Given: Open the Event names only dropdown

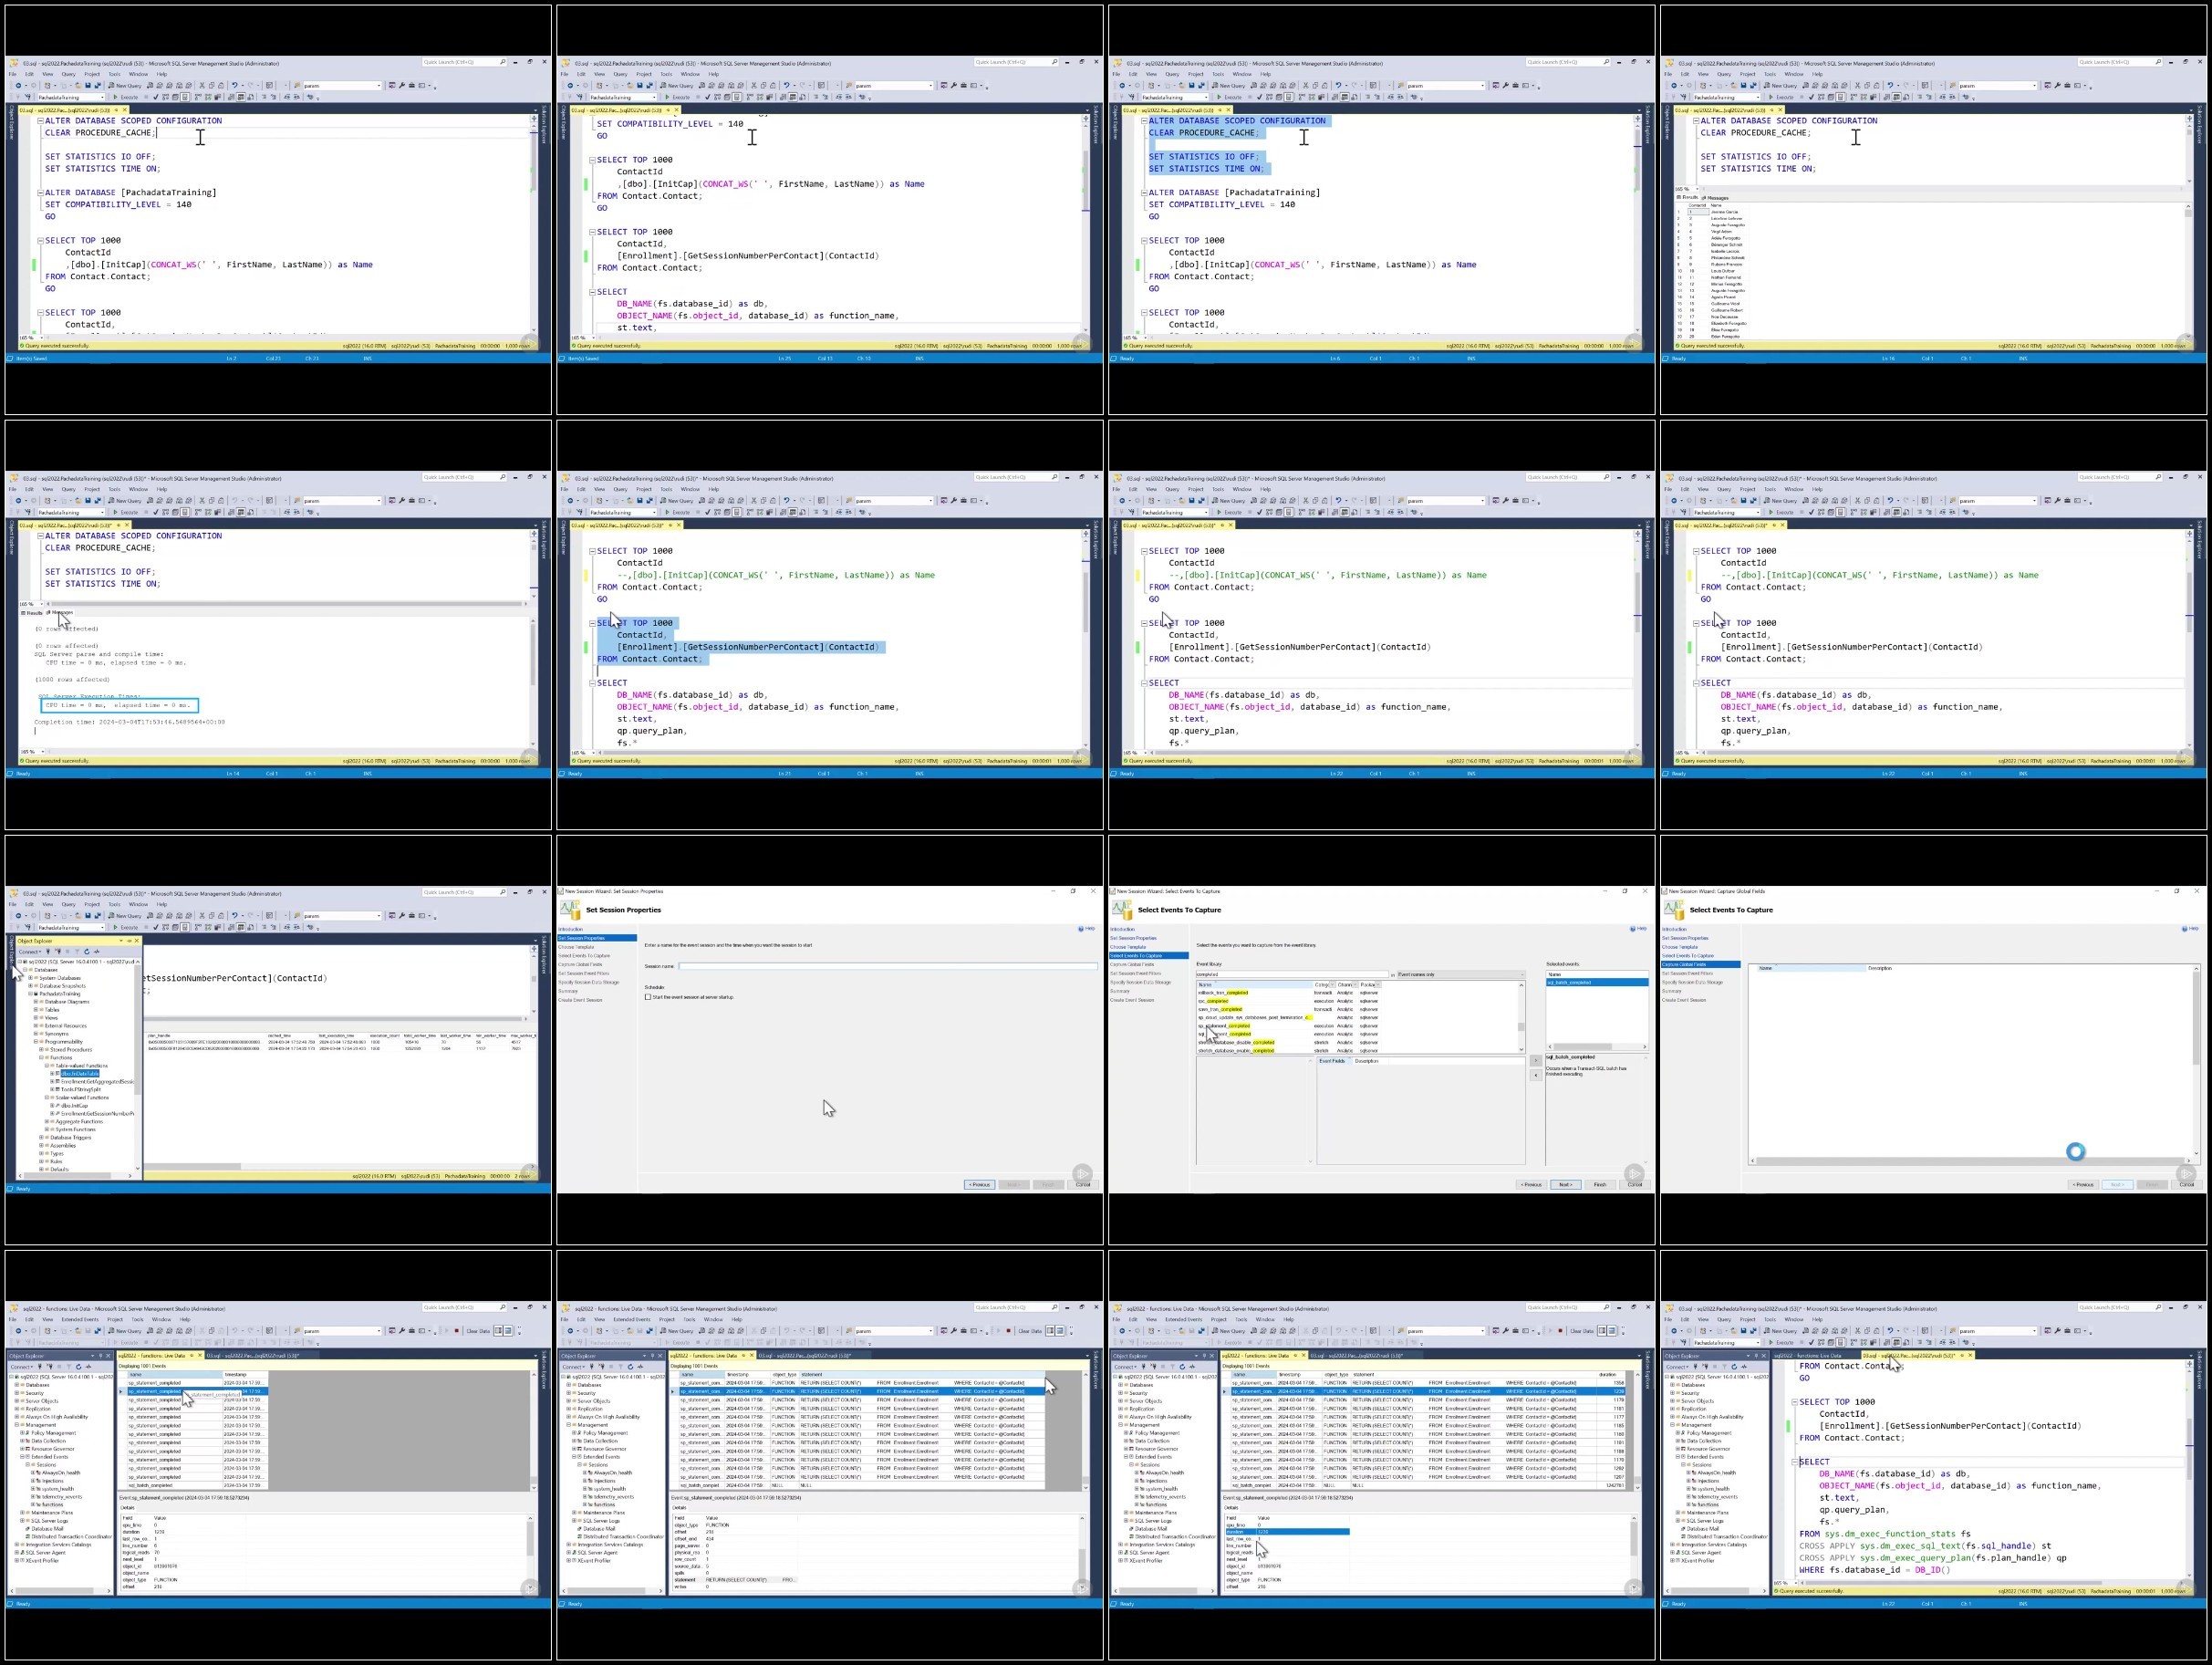Looking at the screenshot, I should (x=1461, y=975).
